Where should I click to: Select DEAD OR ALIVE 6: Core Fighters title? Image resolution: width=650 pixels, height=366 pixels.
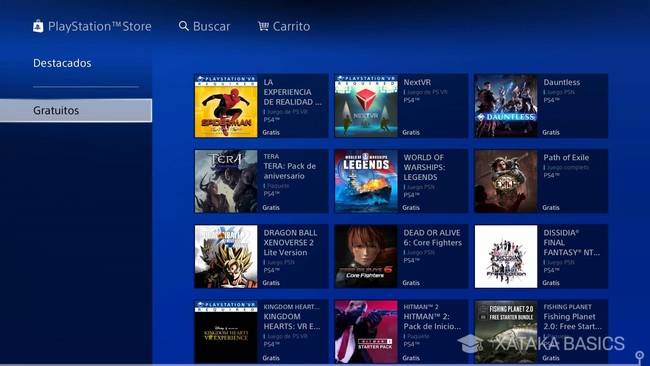click(432, 238)
